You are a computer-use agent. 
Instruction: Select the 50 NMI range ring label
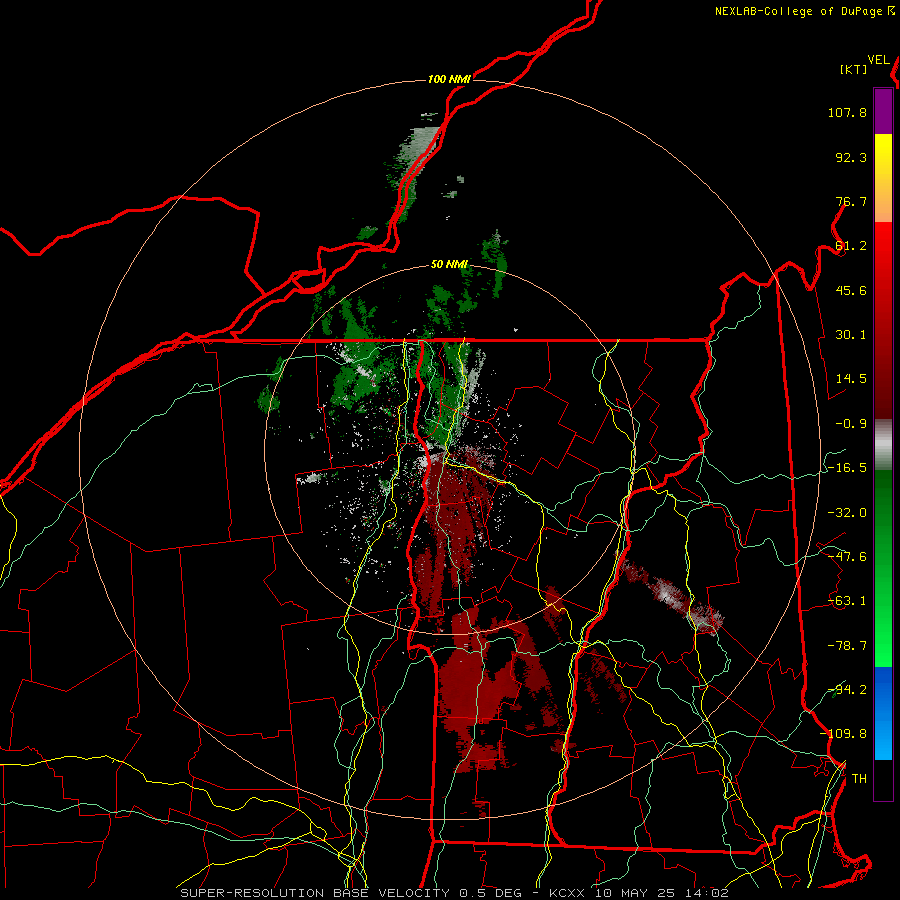click(449, 265)
